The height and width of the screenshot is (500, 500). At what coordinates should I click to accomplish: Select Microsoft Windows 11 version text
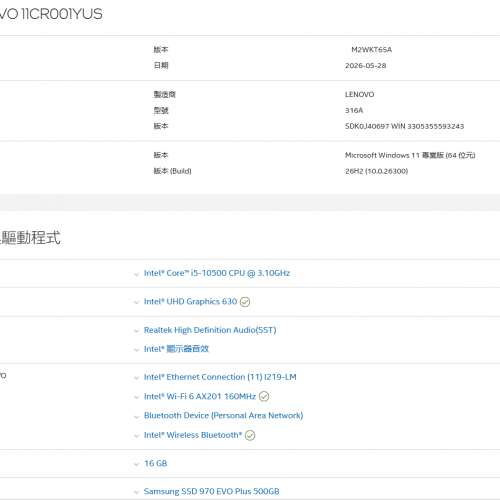pyautogui.click(x=410, y=155)
